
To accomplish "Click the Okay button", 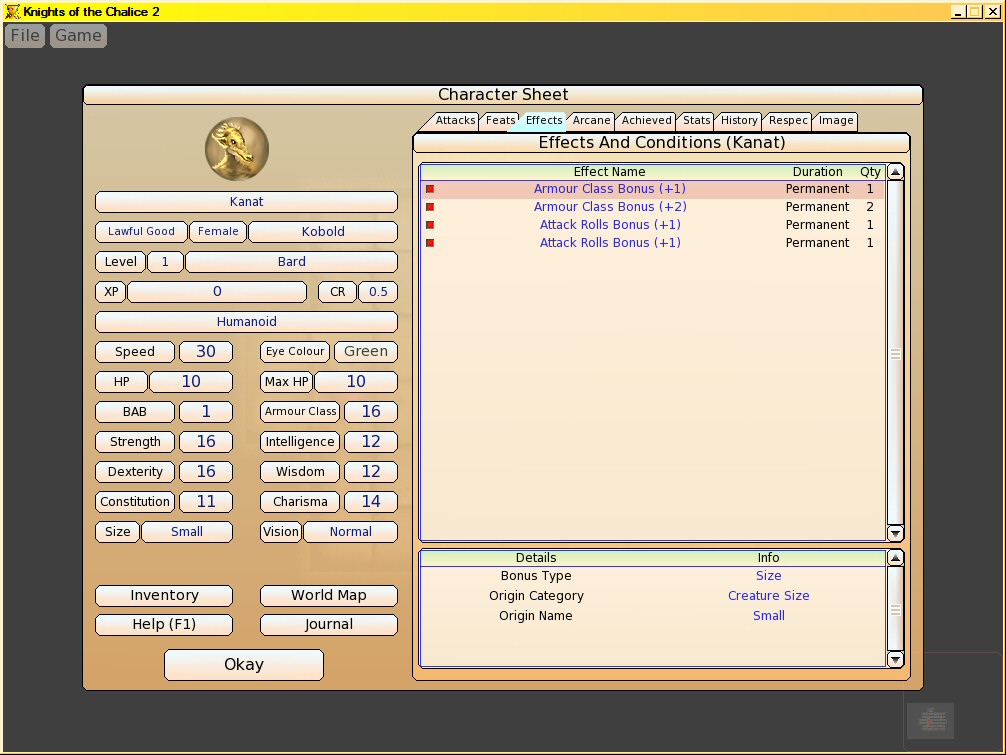I will (244, 665).
